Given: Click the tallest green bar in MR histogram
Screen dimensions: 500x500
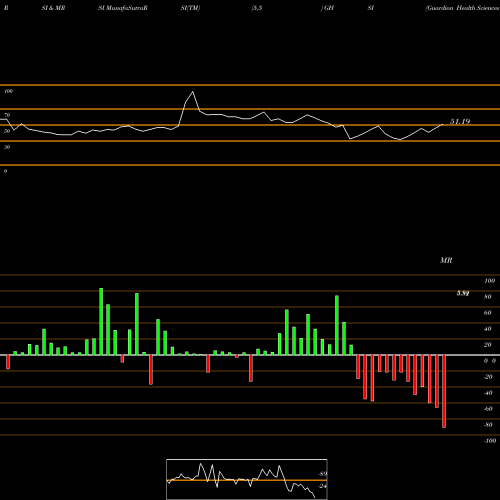Looking at the screenshot, I should 101,321.
